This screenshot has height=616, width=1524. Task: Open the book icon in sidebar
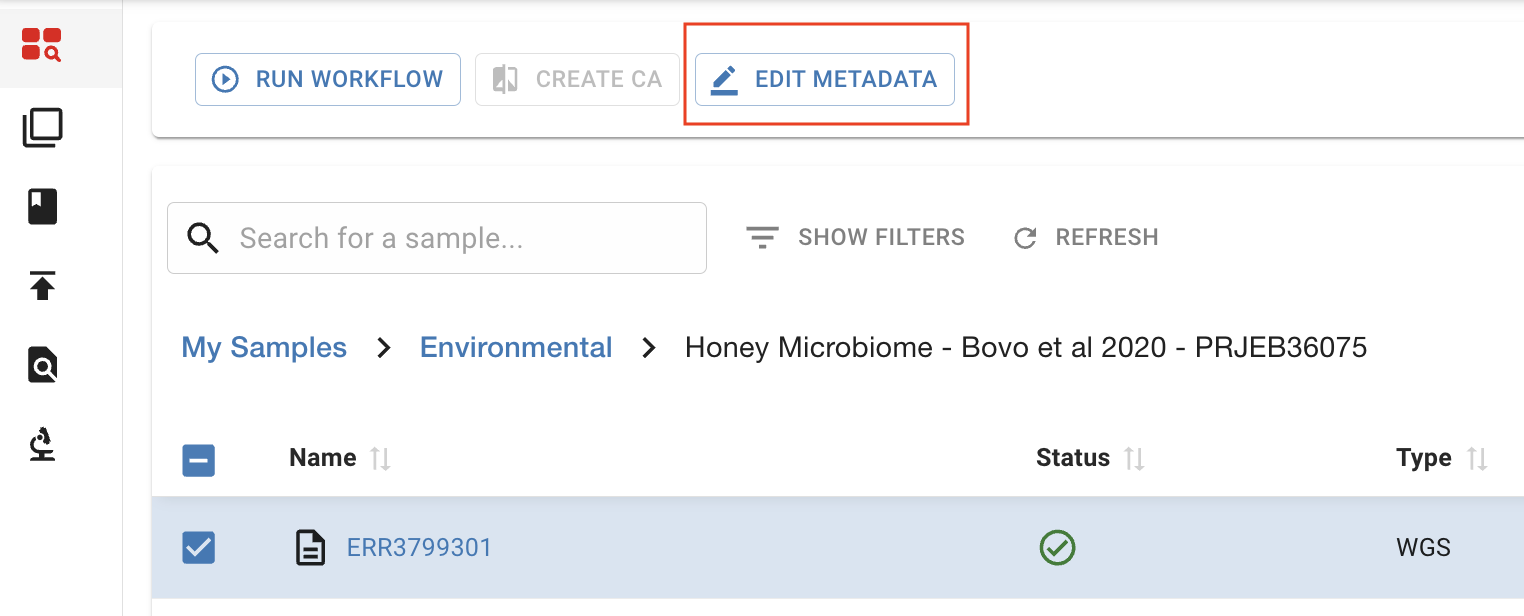coord(42,207)
